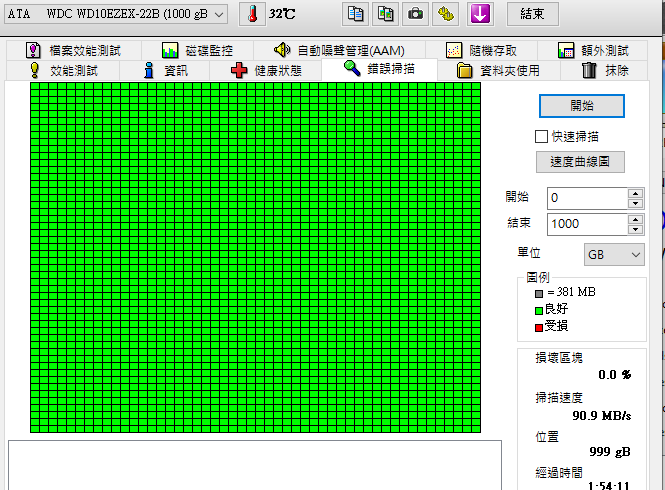Click the 結束 exit button
The image size is (665, 490).
pyautogui.click(x=532, y=14)
